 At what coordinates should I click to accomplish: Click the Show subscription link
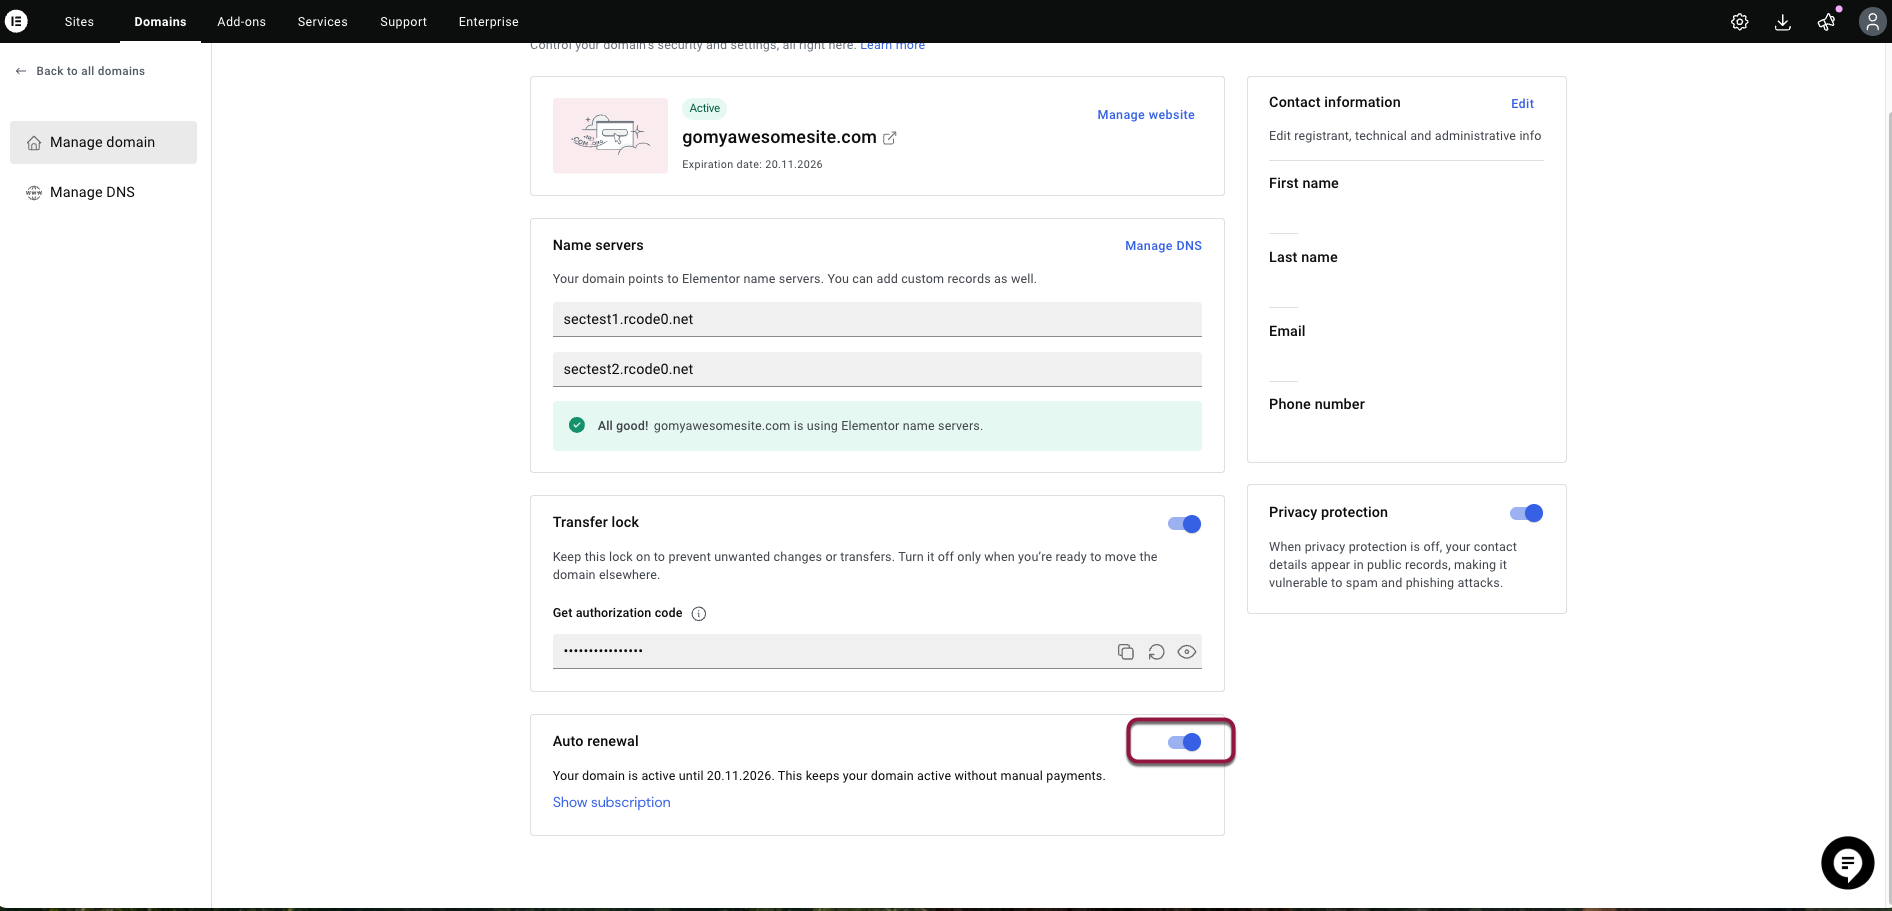point(611,802)
